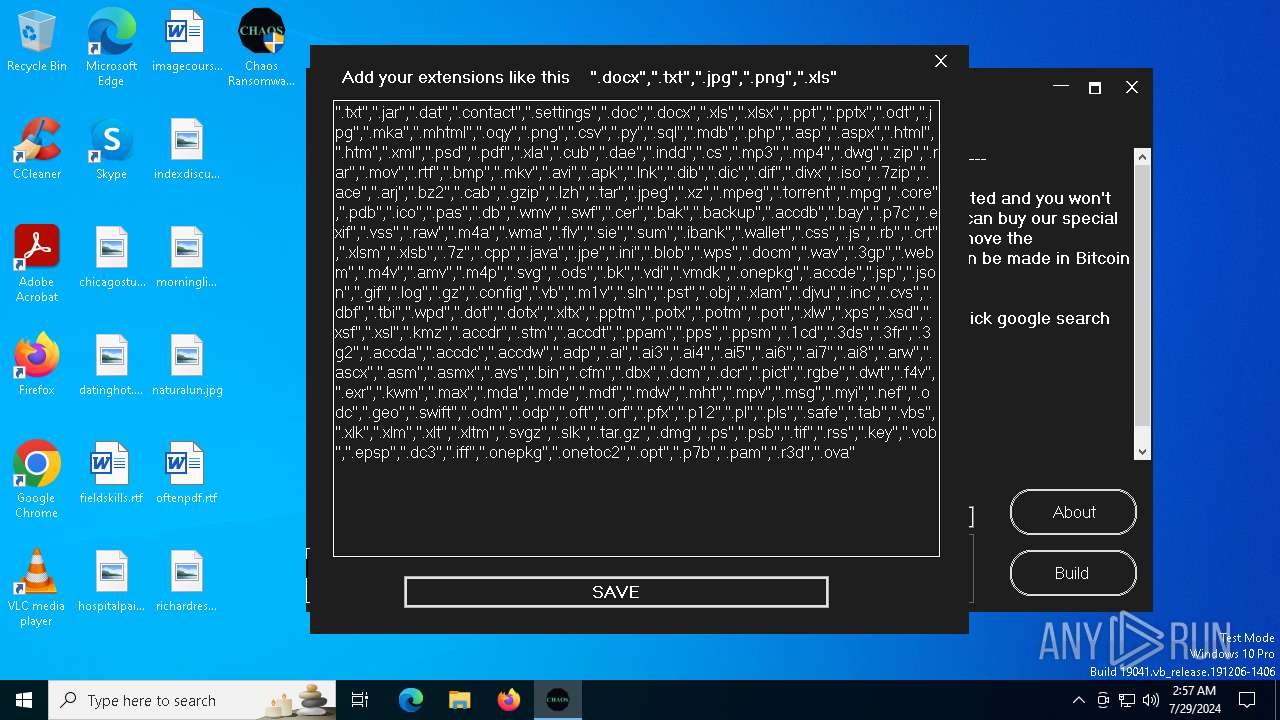Select the indexdiscu image file icon
Viewport: 1280px width, 720px height.
click(187, 149)
